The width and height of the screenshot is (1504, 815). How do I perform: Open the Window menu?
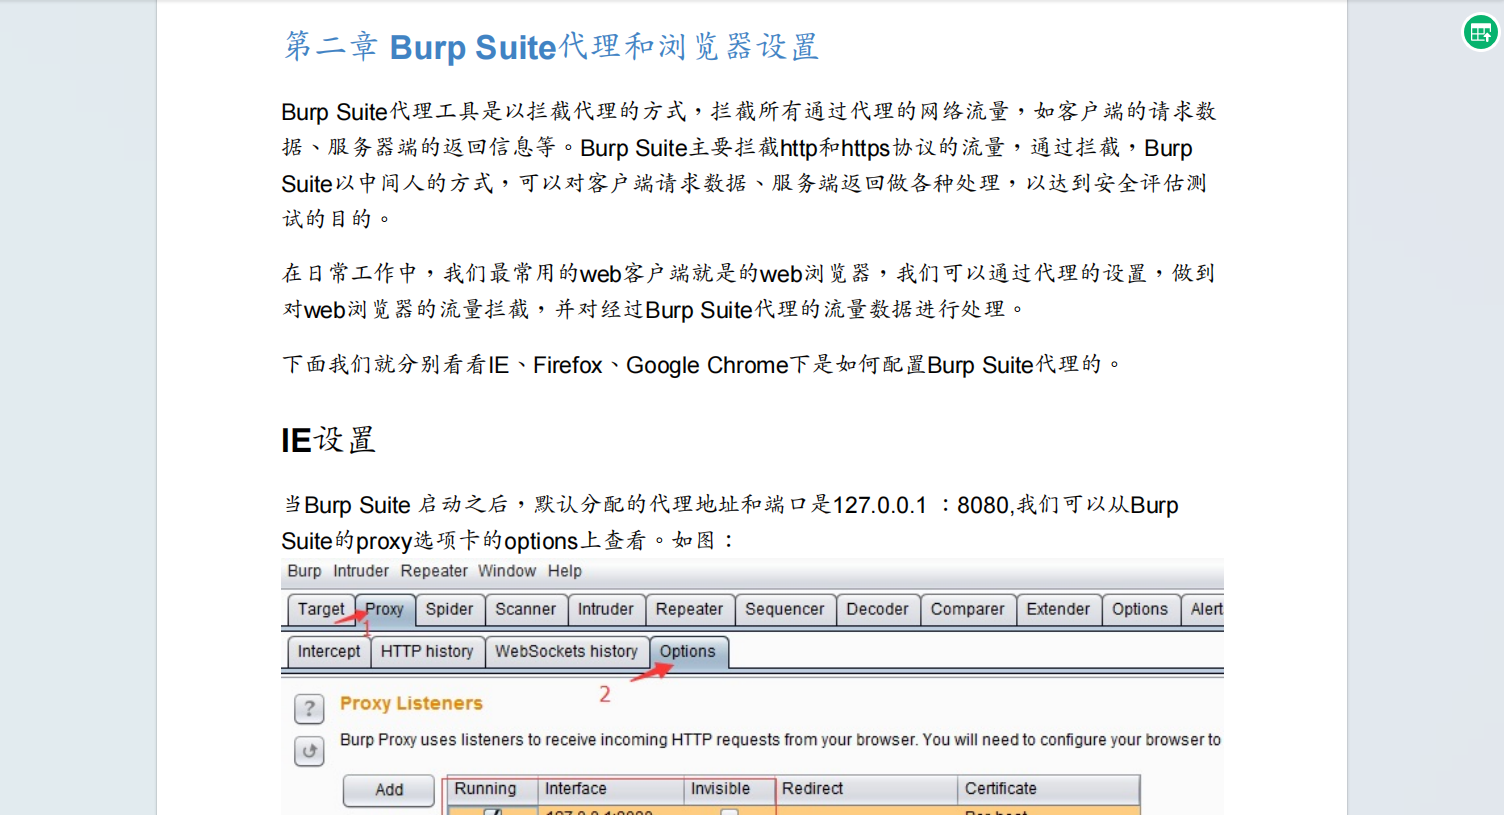click(507, 571)
